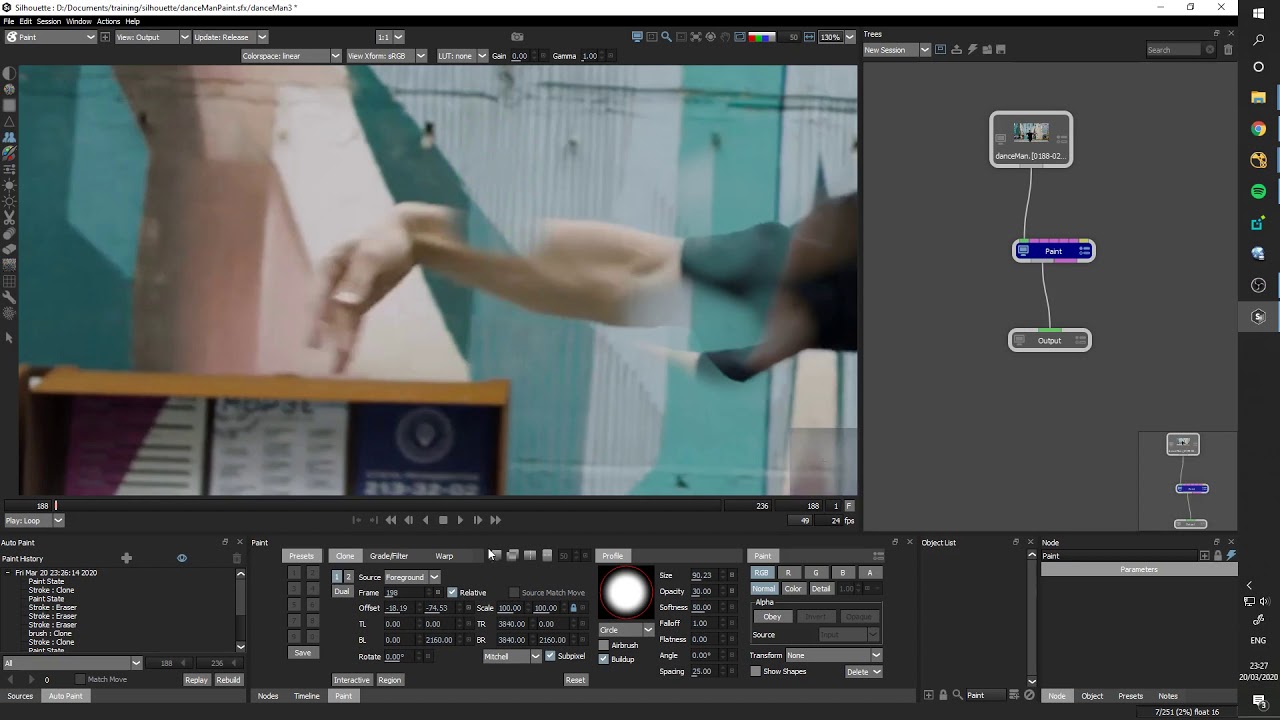The image size is (1280, 720).
Task: Select the paint palette brush tool
Action: coord(9,153)
